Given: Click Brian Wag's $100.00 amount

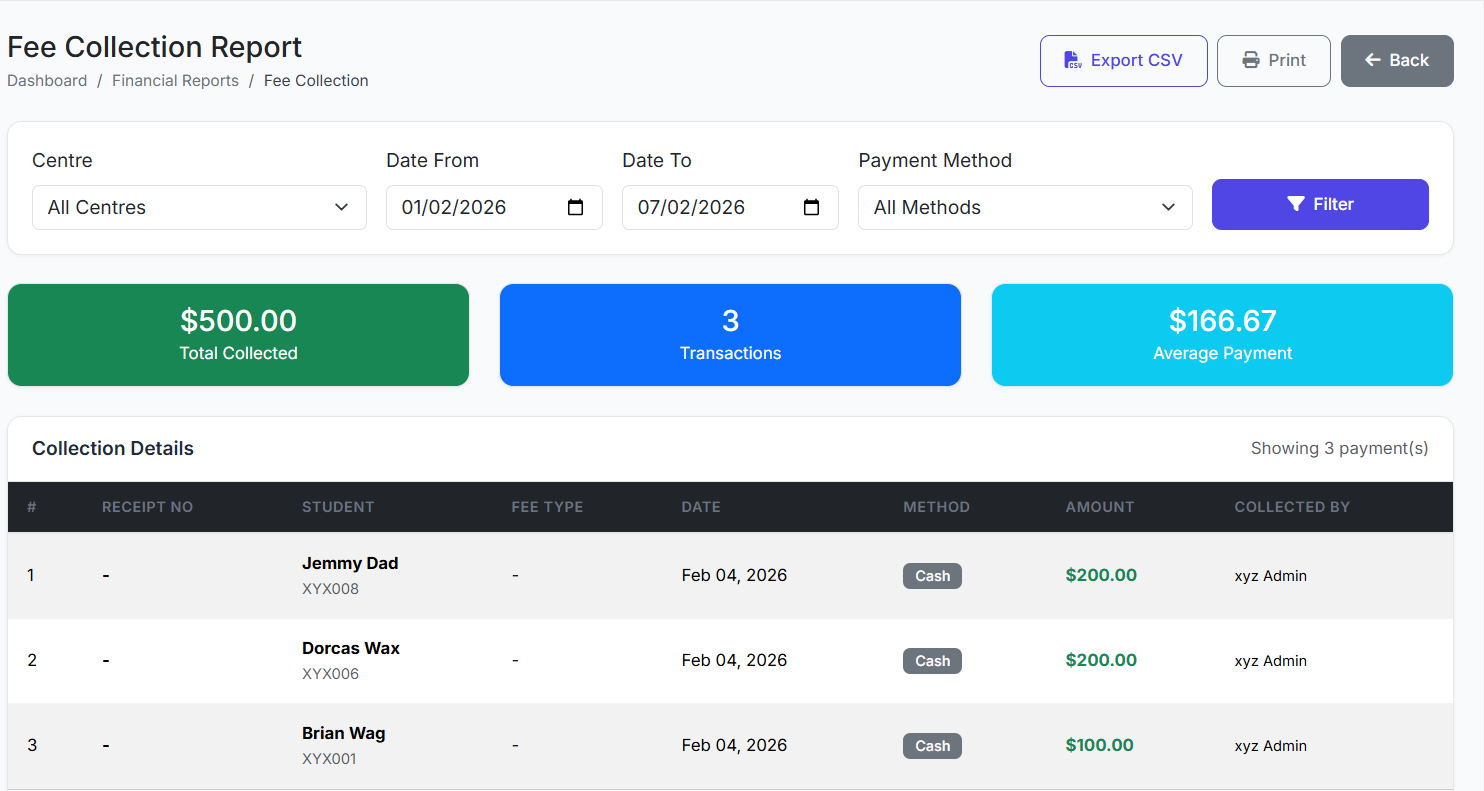Looking at the screenshot, I should [x=1100, y=745].
